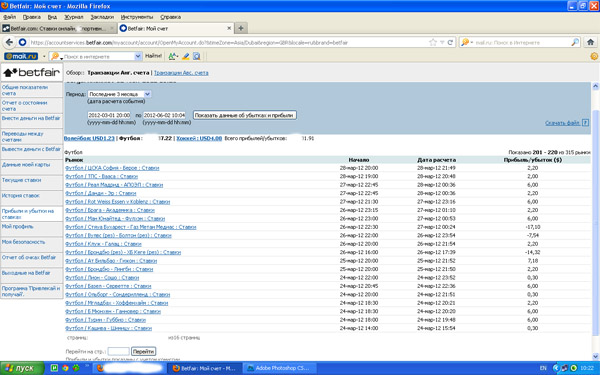
Task: Reload the page with the refresh icon
Action: (x=450, y=42)
